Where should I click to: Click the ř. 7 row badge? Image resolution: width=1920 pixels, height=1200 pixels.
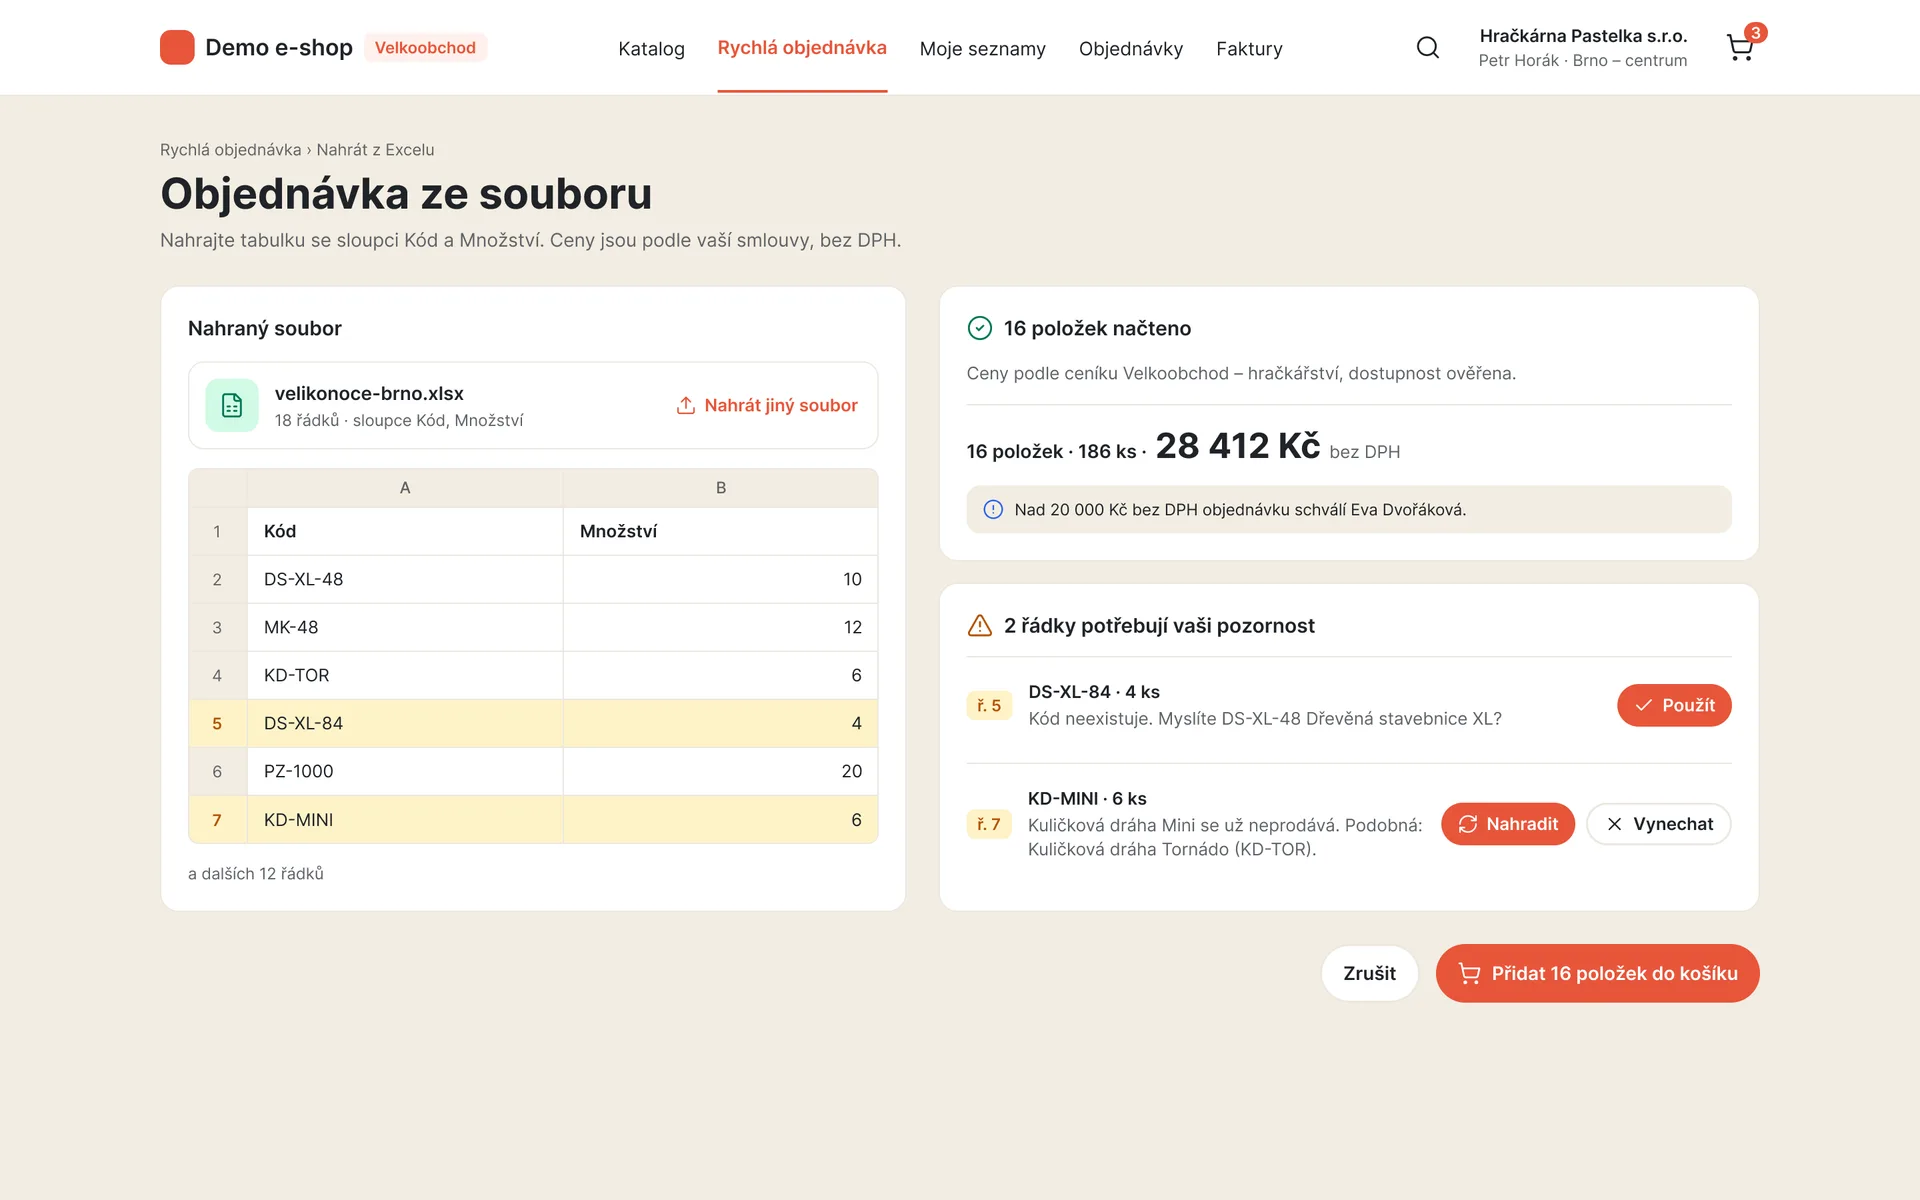[x=989, y=824]
